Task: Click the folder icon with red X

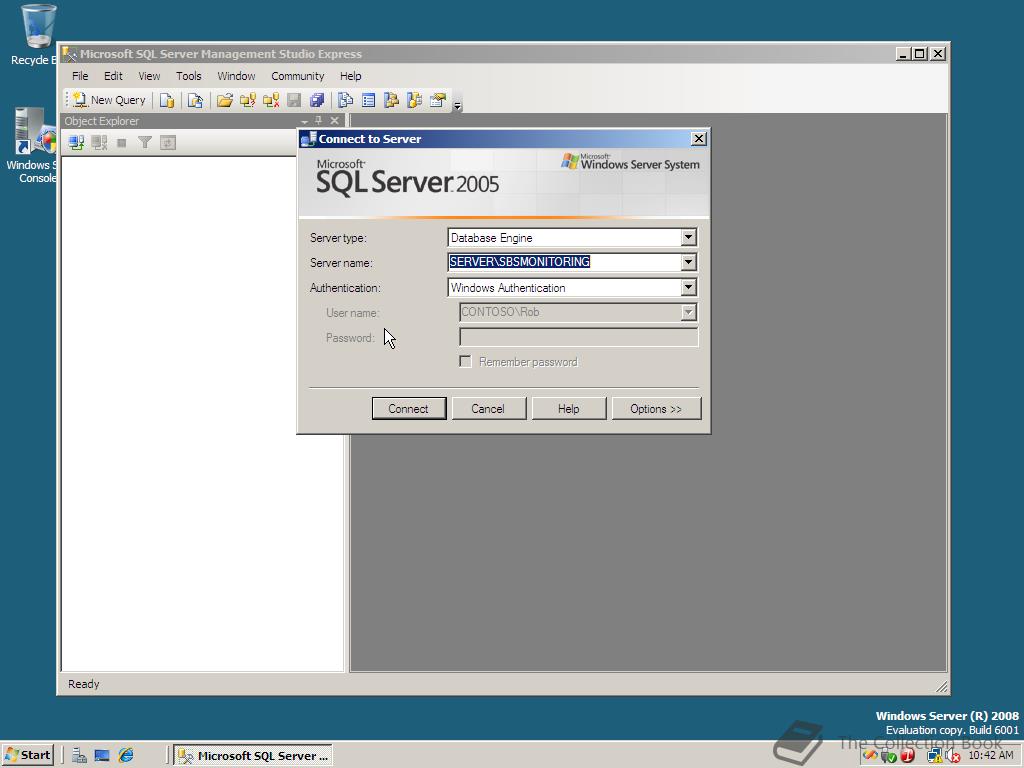Action: click(x=271, y=100)
